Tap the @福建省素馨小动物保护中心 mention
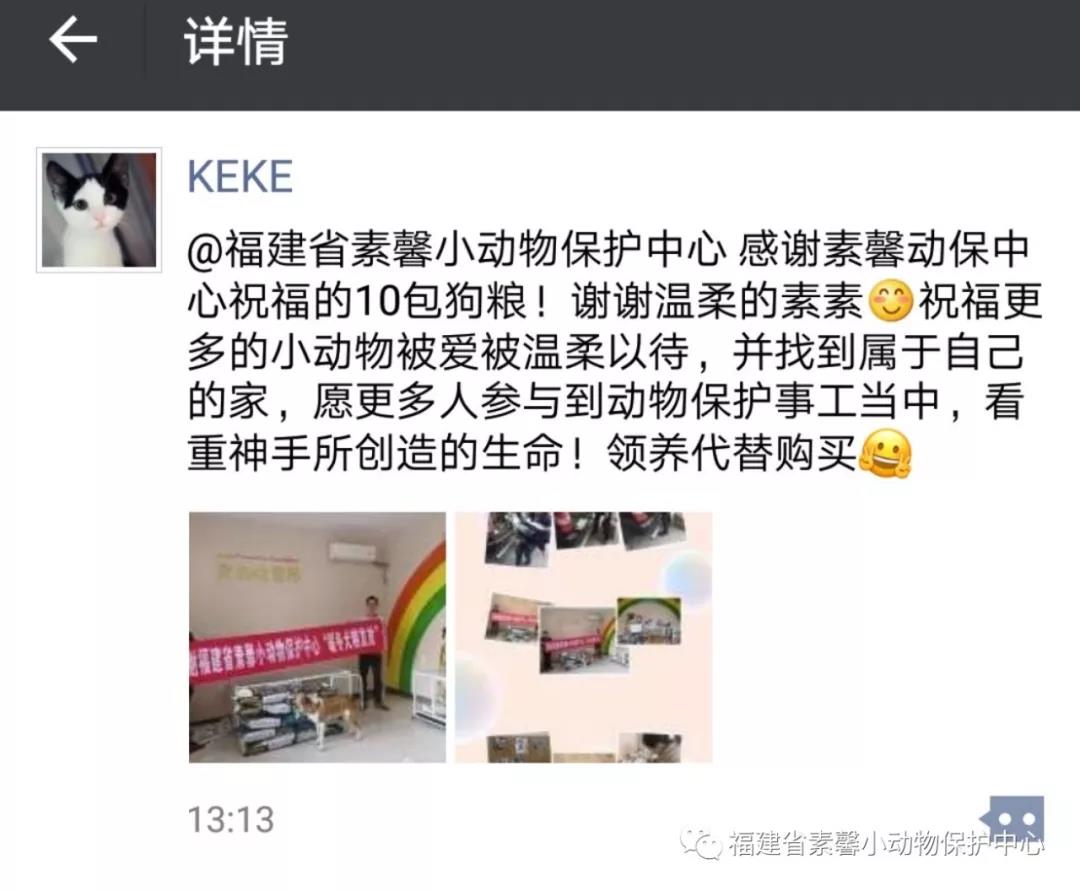Screen dimensions: 1080x891 click(457, 250)
